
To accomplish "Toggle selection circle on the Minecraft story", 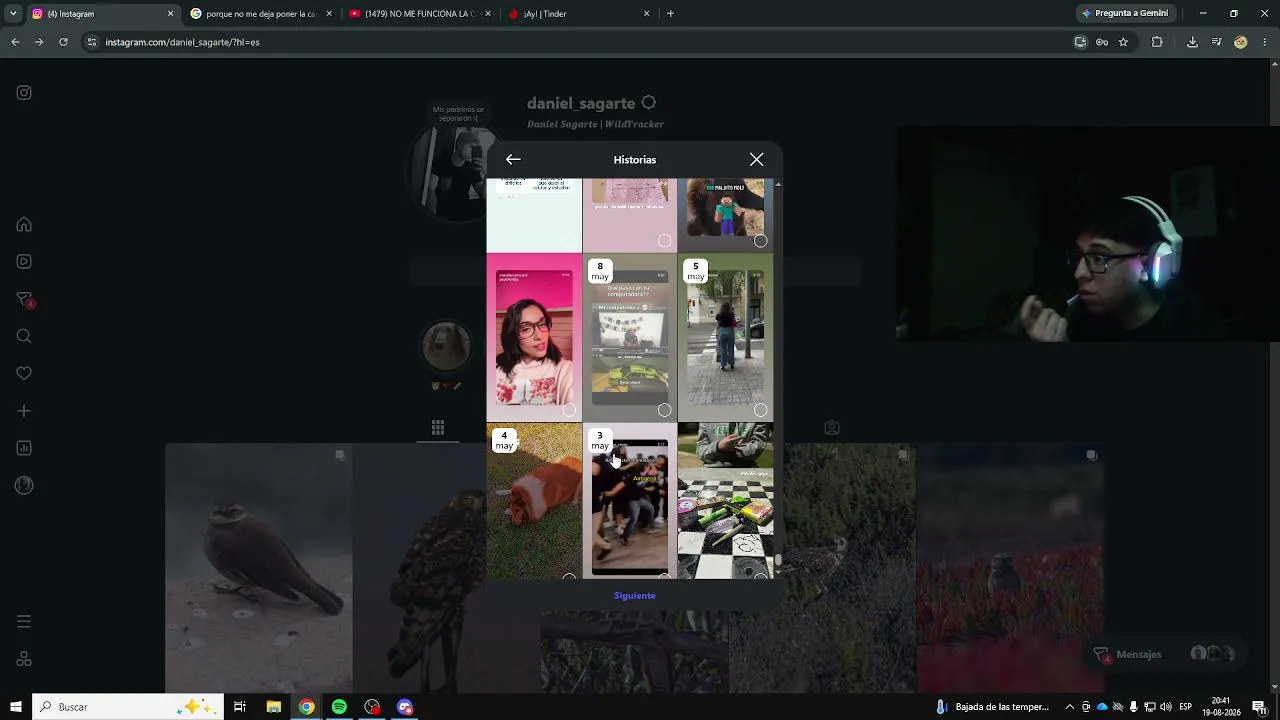I will pos(760,241).
